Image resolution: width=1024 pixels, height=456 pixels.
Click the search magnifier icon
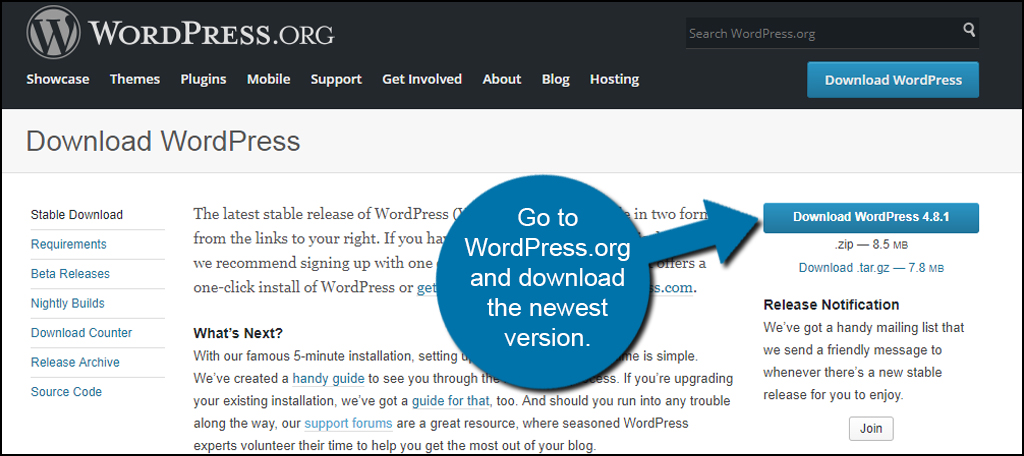(968, 29)
